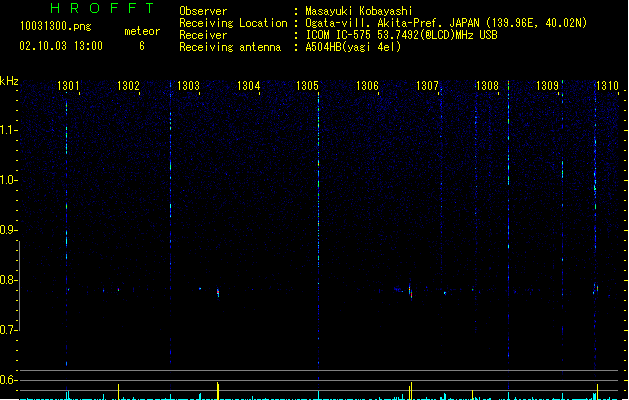This screenshot has width=629, height=400.
Task: Click the 1302 time marker
Action: pyautogui.click(x=128, y=86)
